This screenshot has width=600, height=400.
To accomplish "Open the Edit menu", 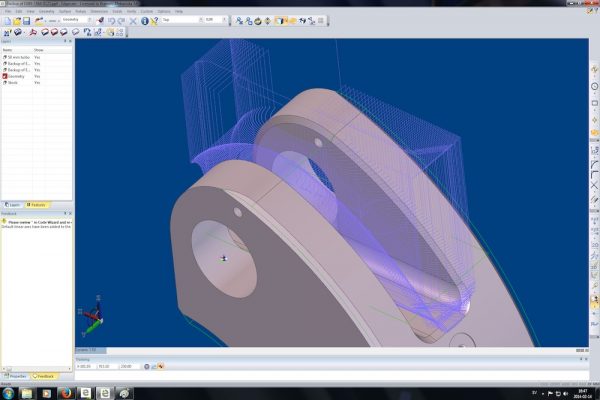I will point(19,11).
